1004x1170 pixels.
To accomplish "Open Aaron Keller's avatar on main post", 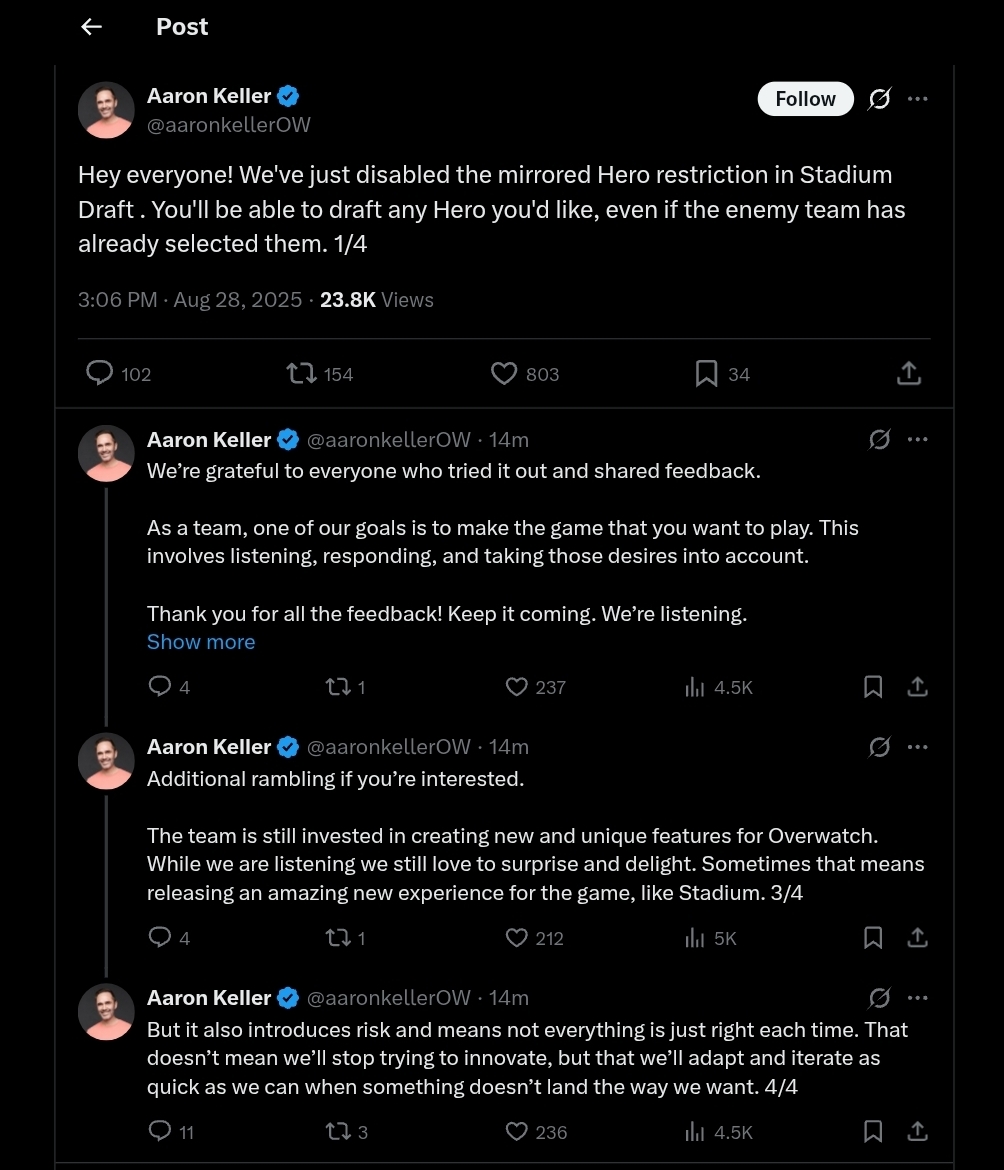I will point(106,110).
